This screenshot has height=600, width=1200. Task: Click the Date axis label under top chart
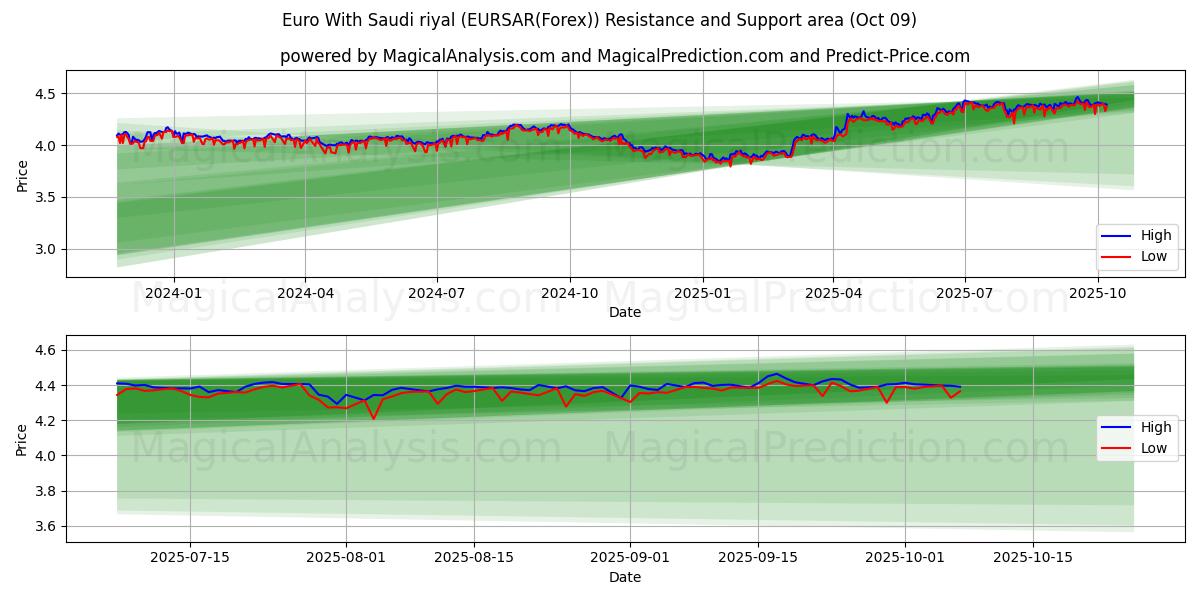point(624,312)
